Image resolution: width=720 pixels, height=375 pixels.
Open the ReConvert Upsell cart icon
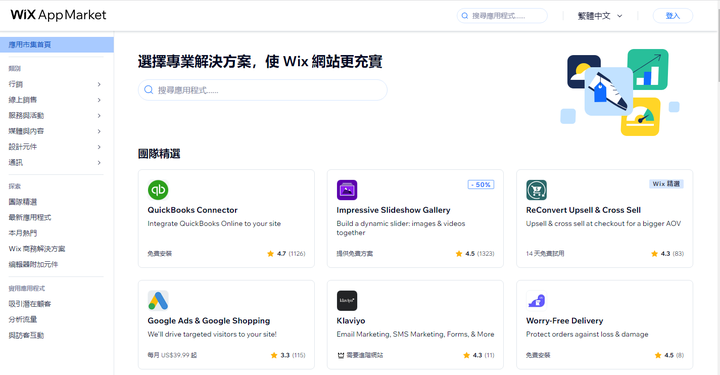tap(536, 190)
